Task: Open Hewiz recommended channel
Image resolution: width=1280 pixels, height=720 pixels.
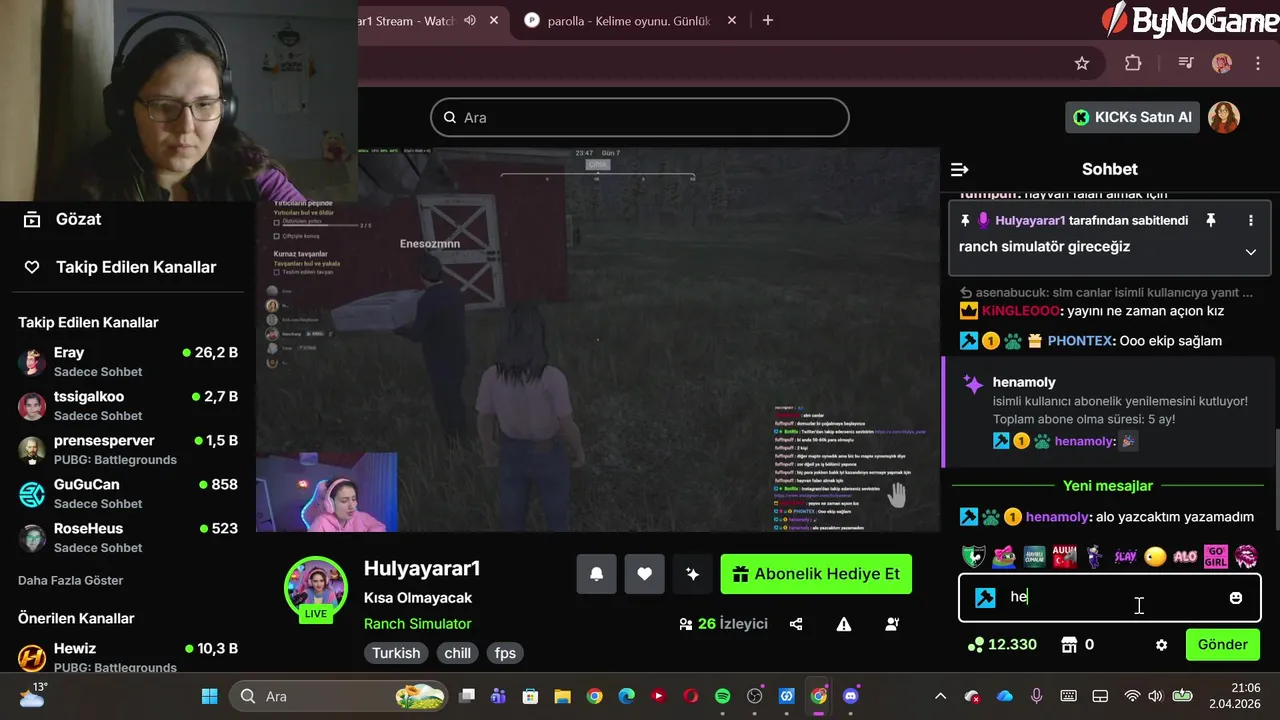Action: [128, 657]
